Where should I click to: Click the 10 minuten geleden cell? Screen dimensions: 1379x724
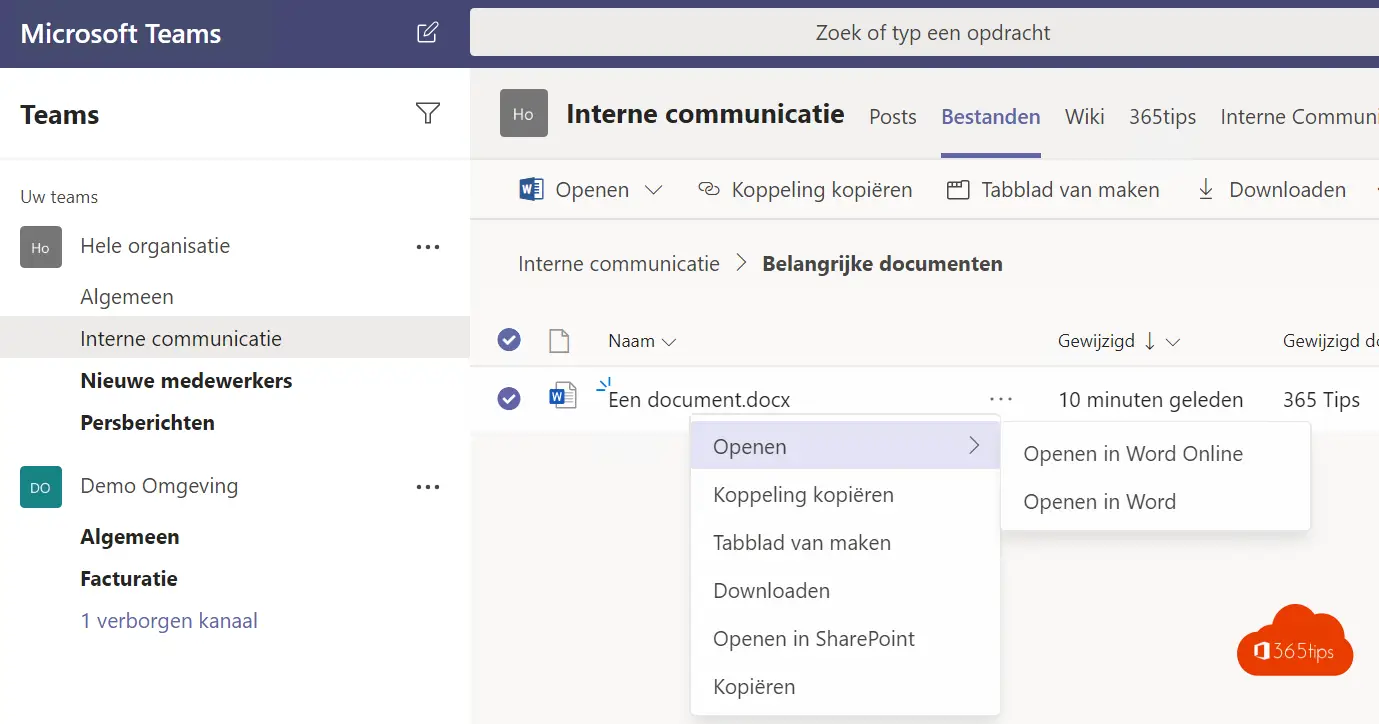1151,400
